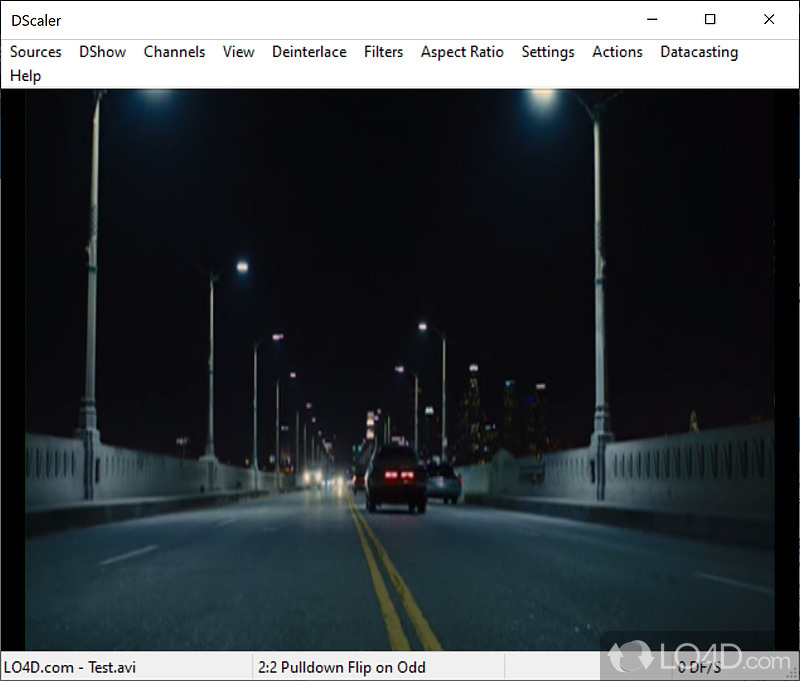Open the Filters menu

[x=383, y=52]
